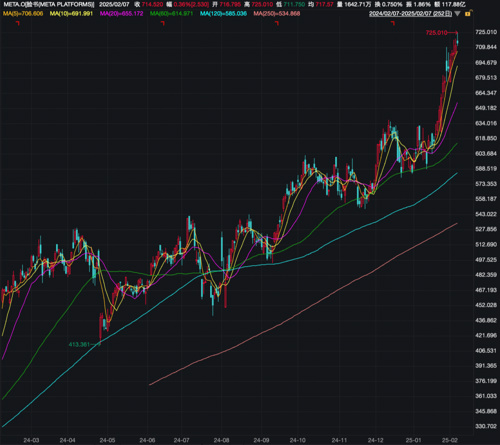Click the red corner marker near 24-12

(393, 23)
